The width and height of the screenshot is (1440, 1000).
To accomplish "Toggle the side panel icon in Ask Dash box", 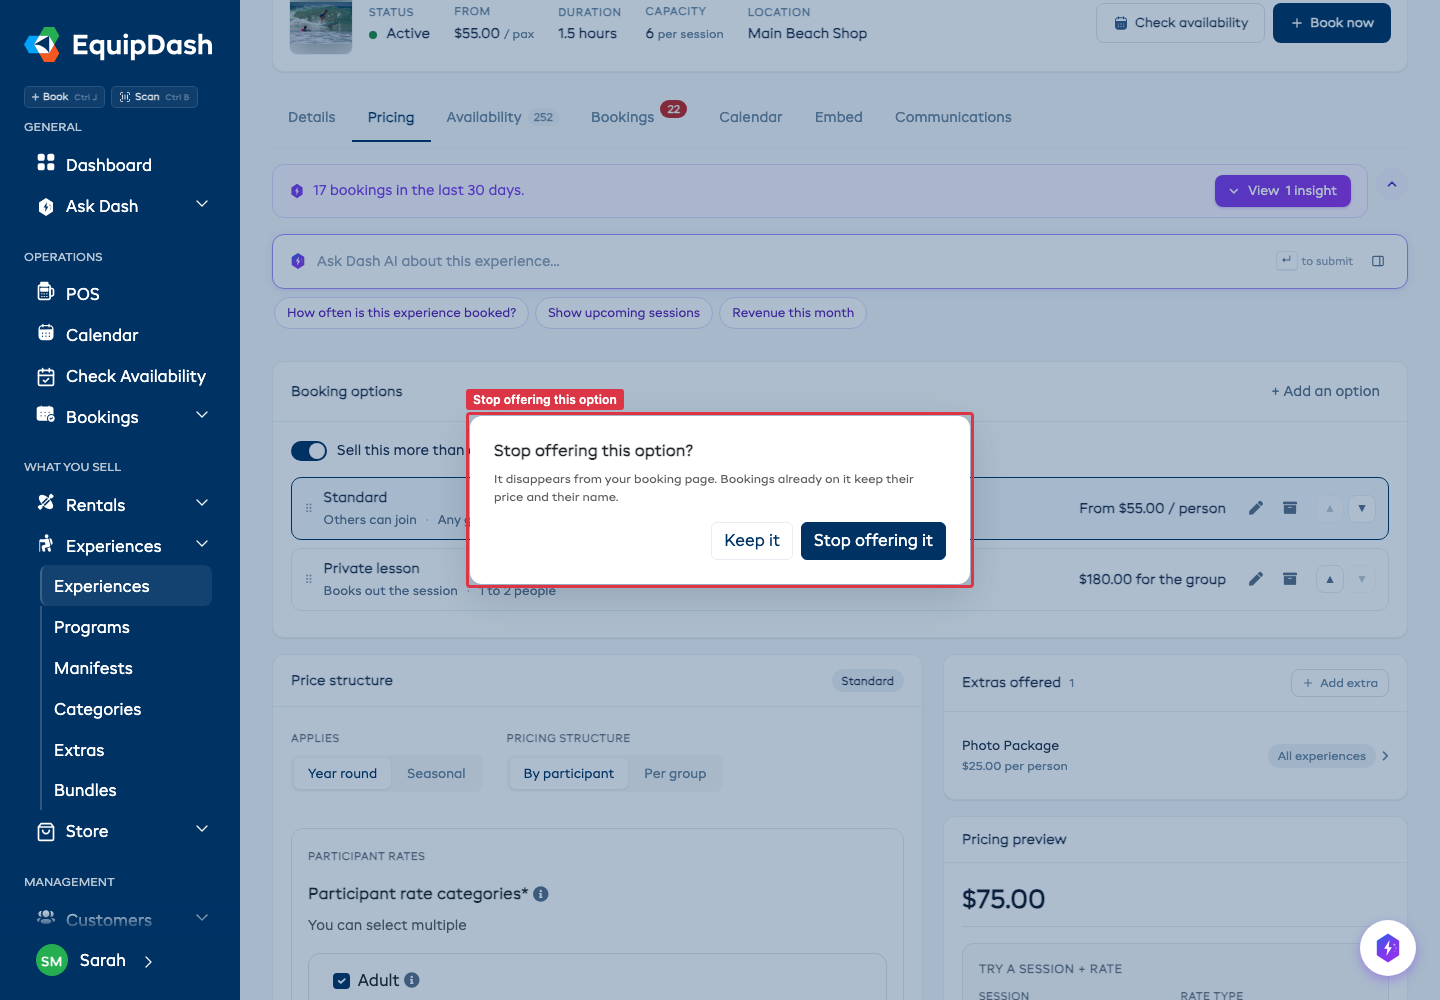I will 1378,261.
